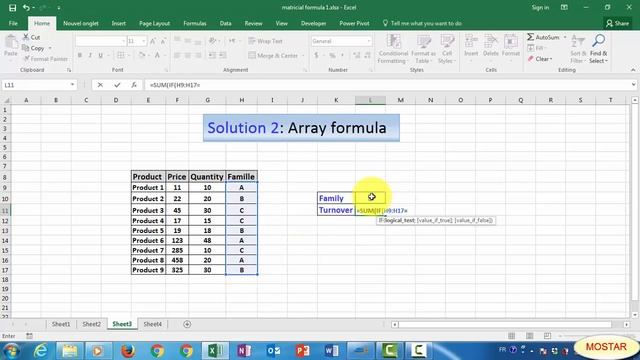This screenshot has height=360, width=640.
Task: Open the File tab
Action: [13, 23]
